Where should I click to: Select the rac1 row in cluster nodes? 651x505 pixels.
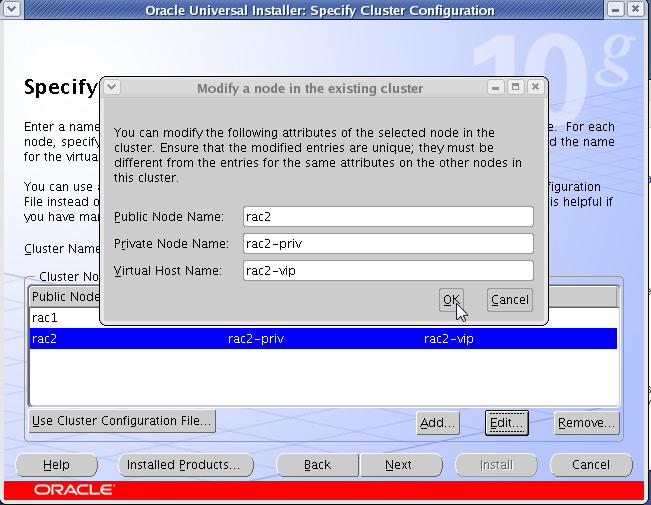64,318
